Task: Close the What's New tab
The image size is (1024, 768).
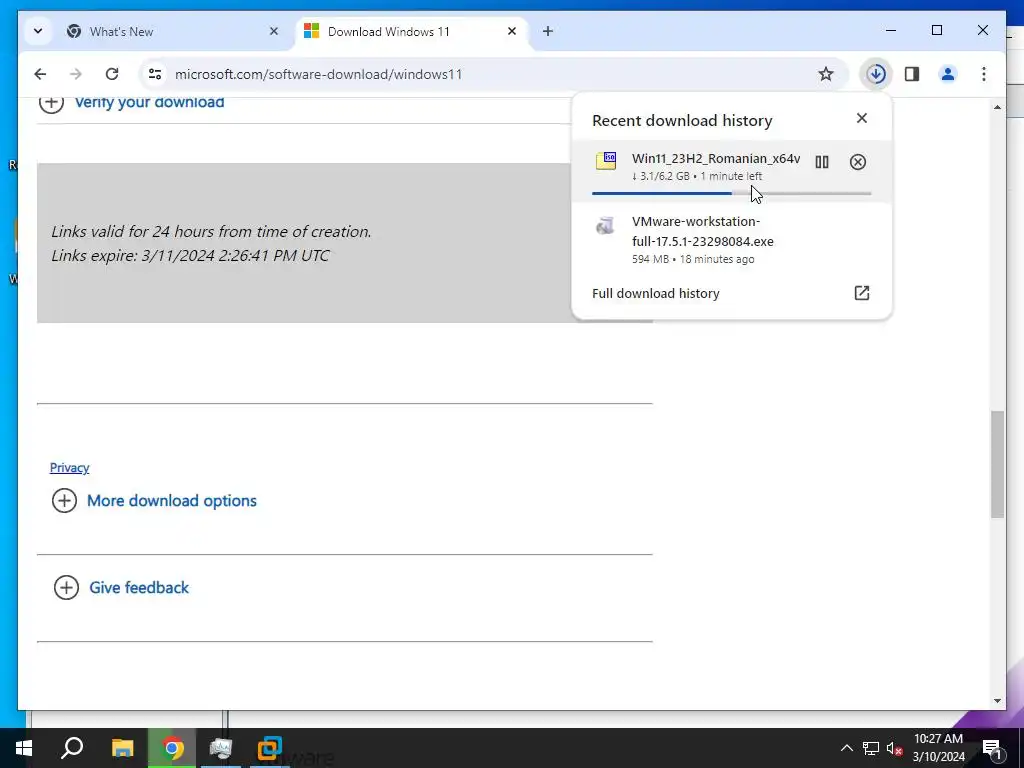Action: [x=274, y=31]
